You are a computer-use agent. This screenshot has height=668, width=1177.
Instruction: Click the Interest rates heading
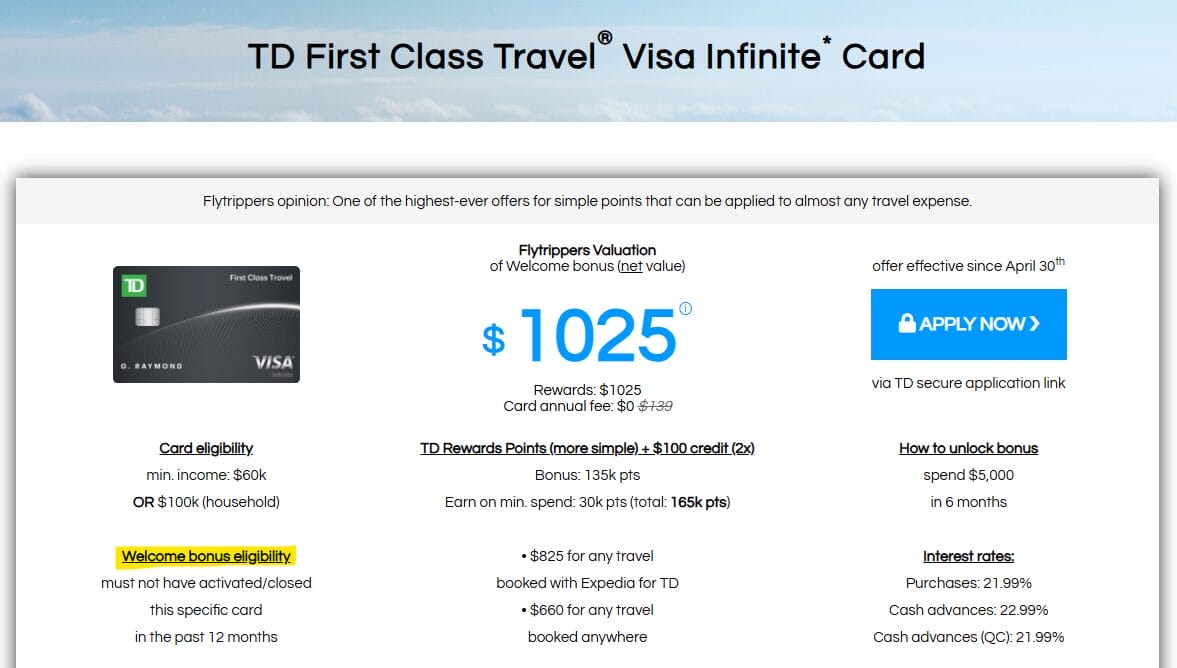(968, 556)
